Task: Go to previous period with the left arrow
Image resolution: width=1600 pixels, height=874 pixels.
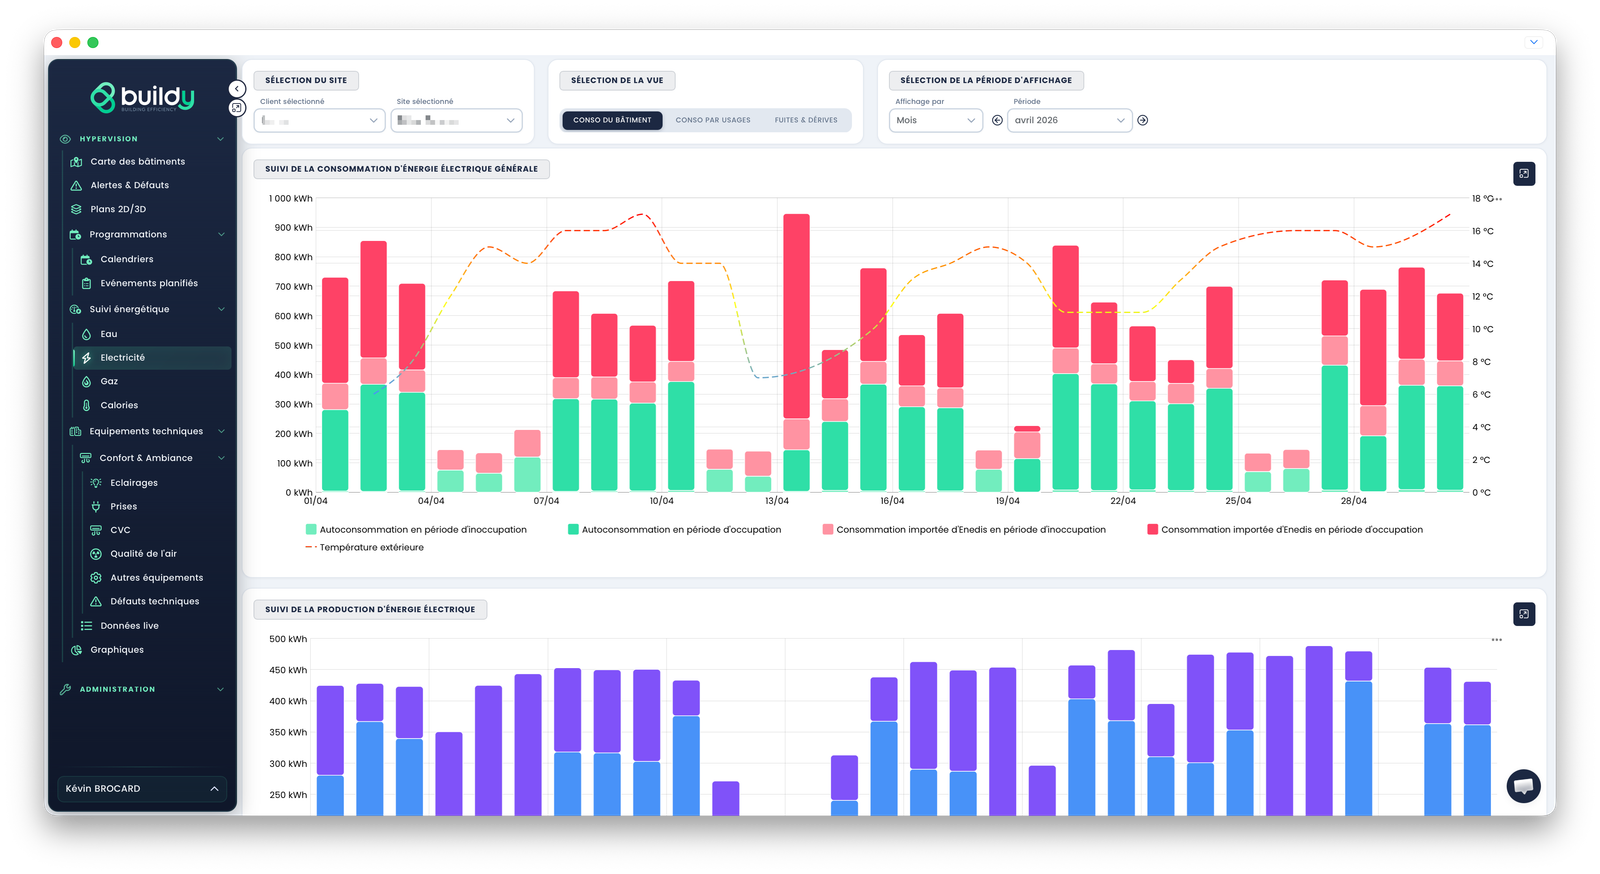Action: coord(997,120)
